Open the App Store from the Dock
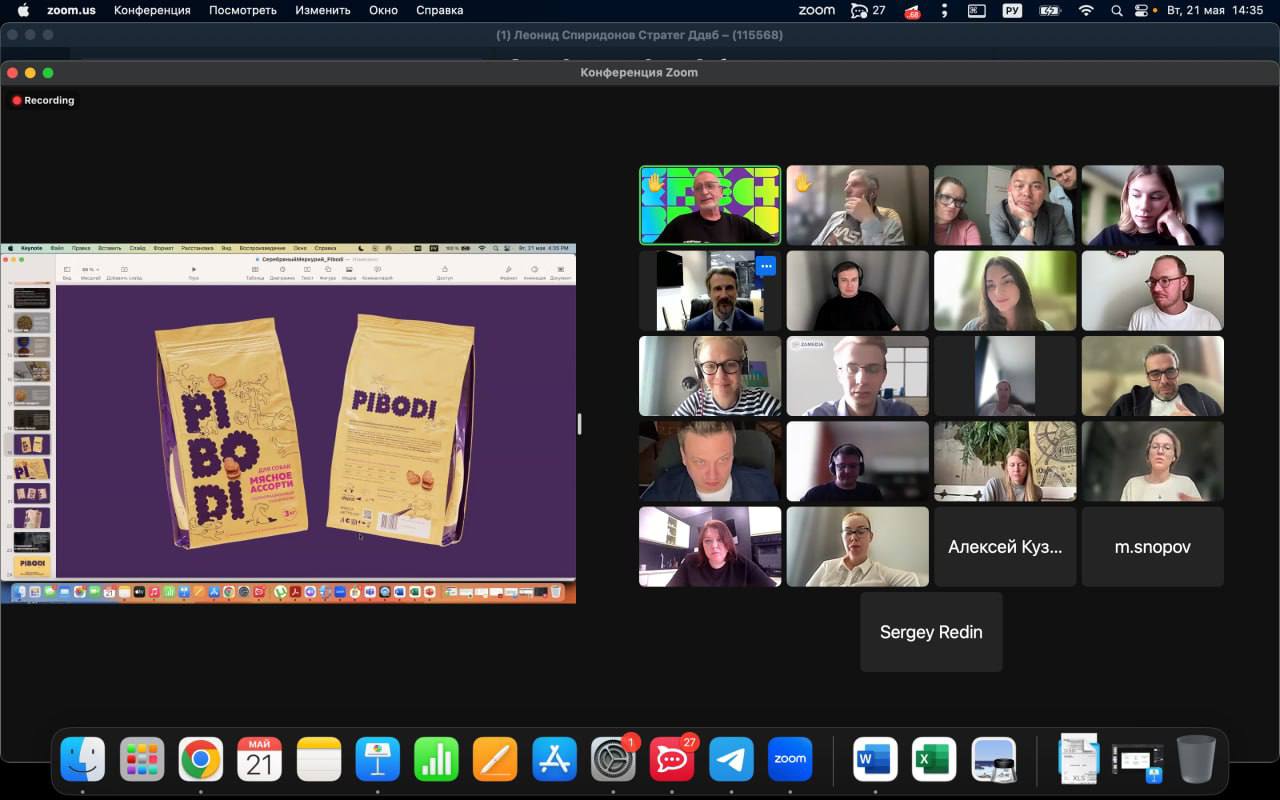The height and width of the screenshot is (800, 1280). pos(554,760)
